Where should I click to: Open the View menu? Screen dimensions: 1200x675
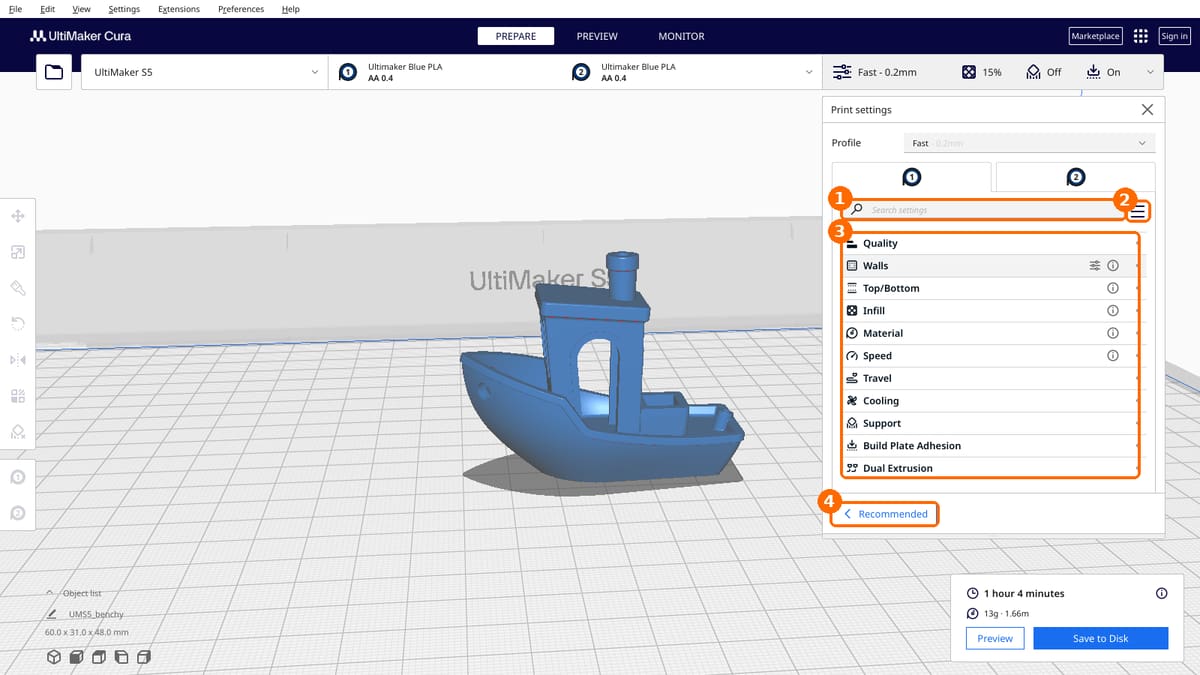(81, 9)
